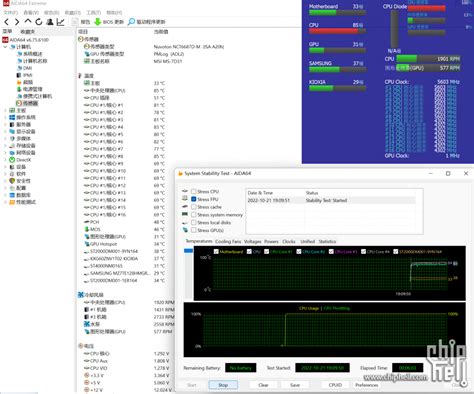Toggle the CPU Core #1 graph checkbox
Image resolution: width=474 pixels, height=394 pixels.
(x=266, y=251)
